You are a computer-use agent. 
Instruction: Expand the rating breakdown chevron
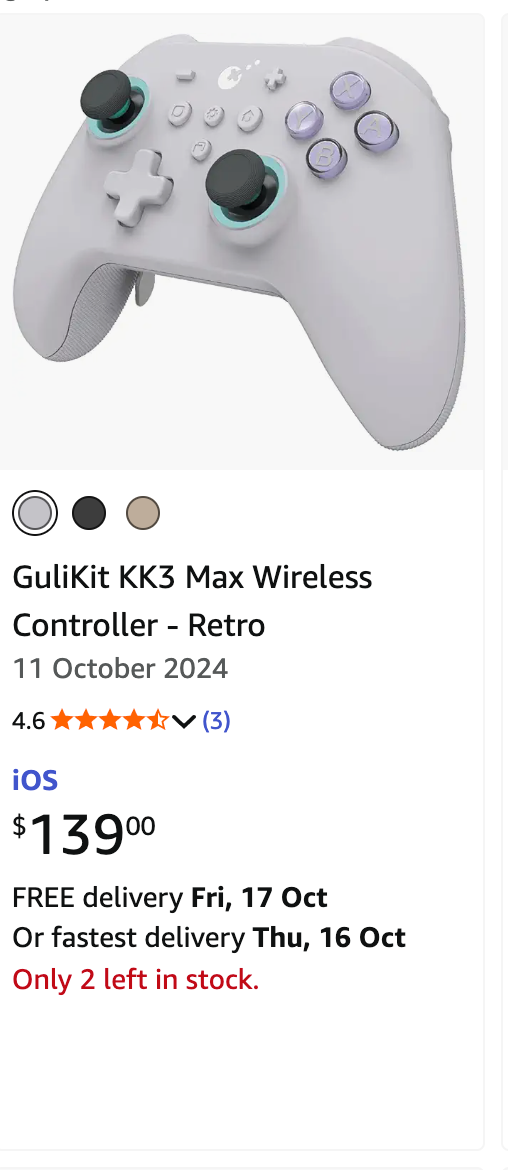click(184, 721)
